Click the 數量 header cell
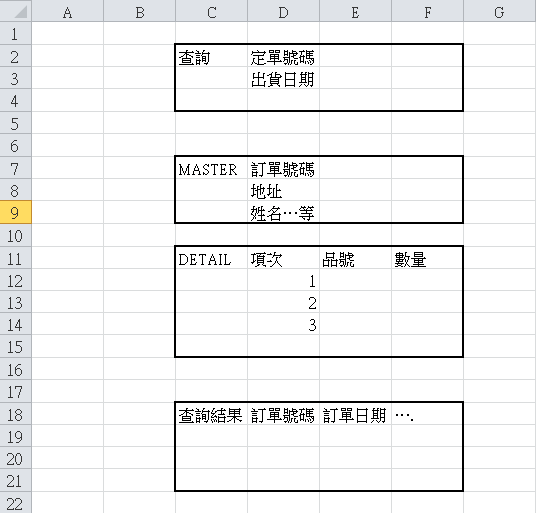Screen dimensions: 536x513 pos(428,258)
